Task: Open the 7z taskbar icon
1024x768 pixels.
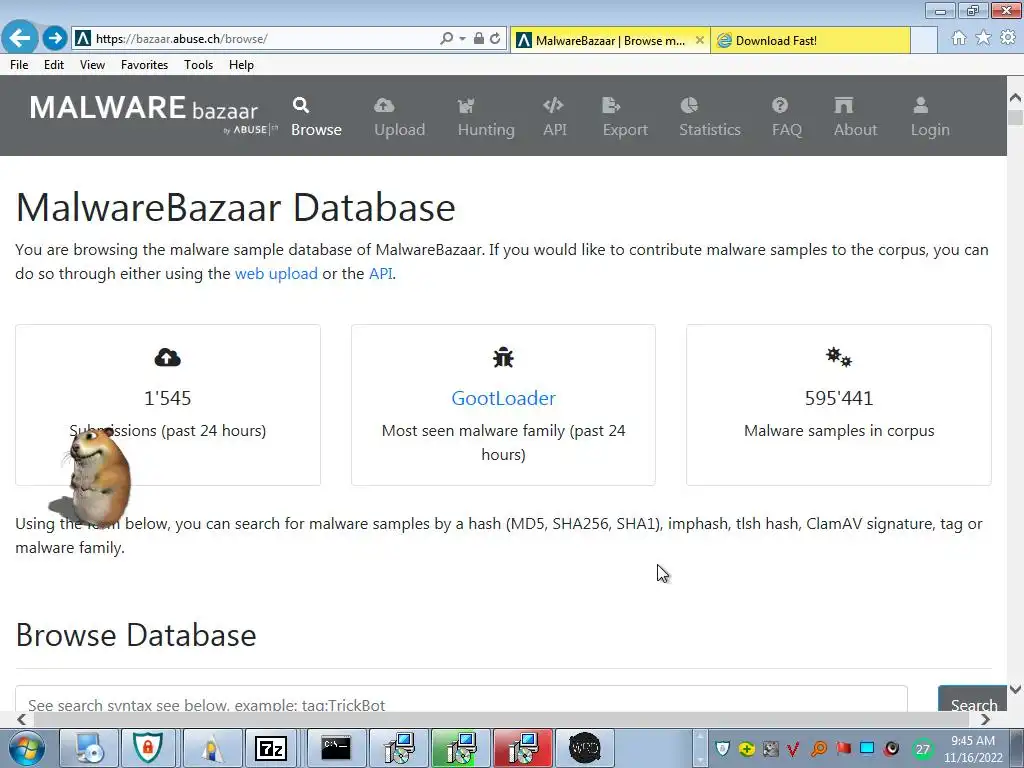Action: [272, 748]
